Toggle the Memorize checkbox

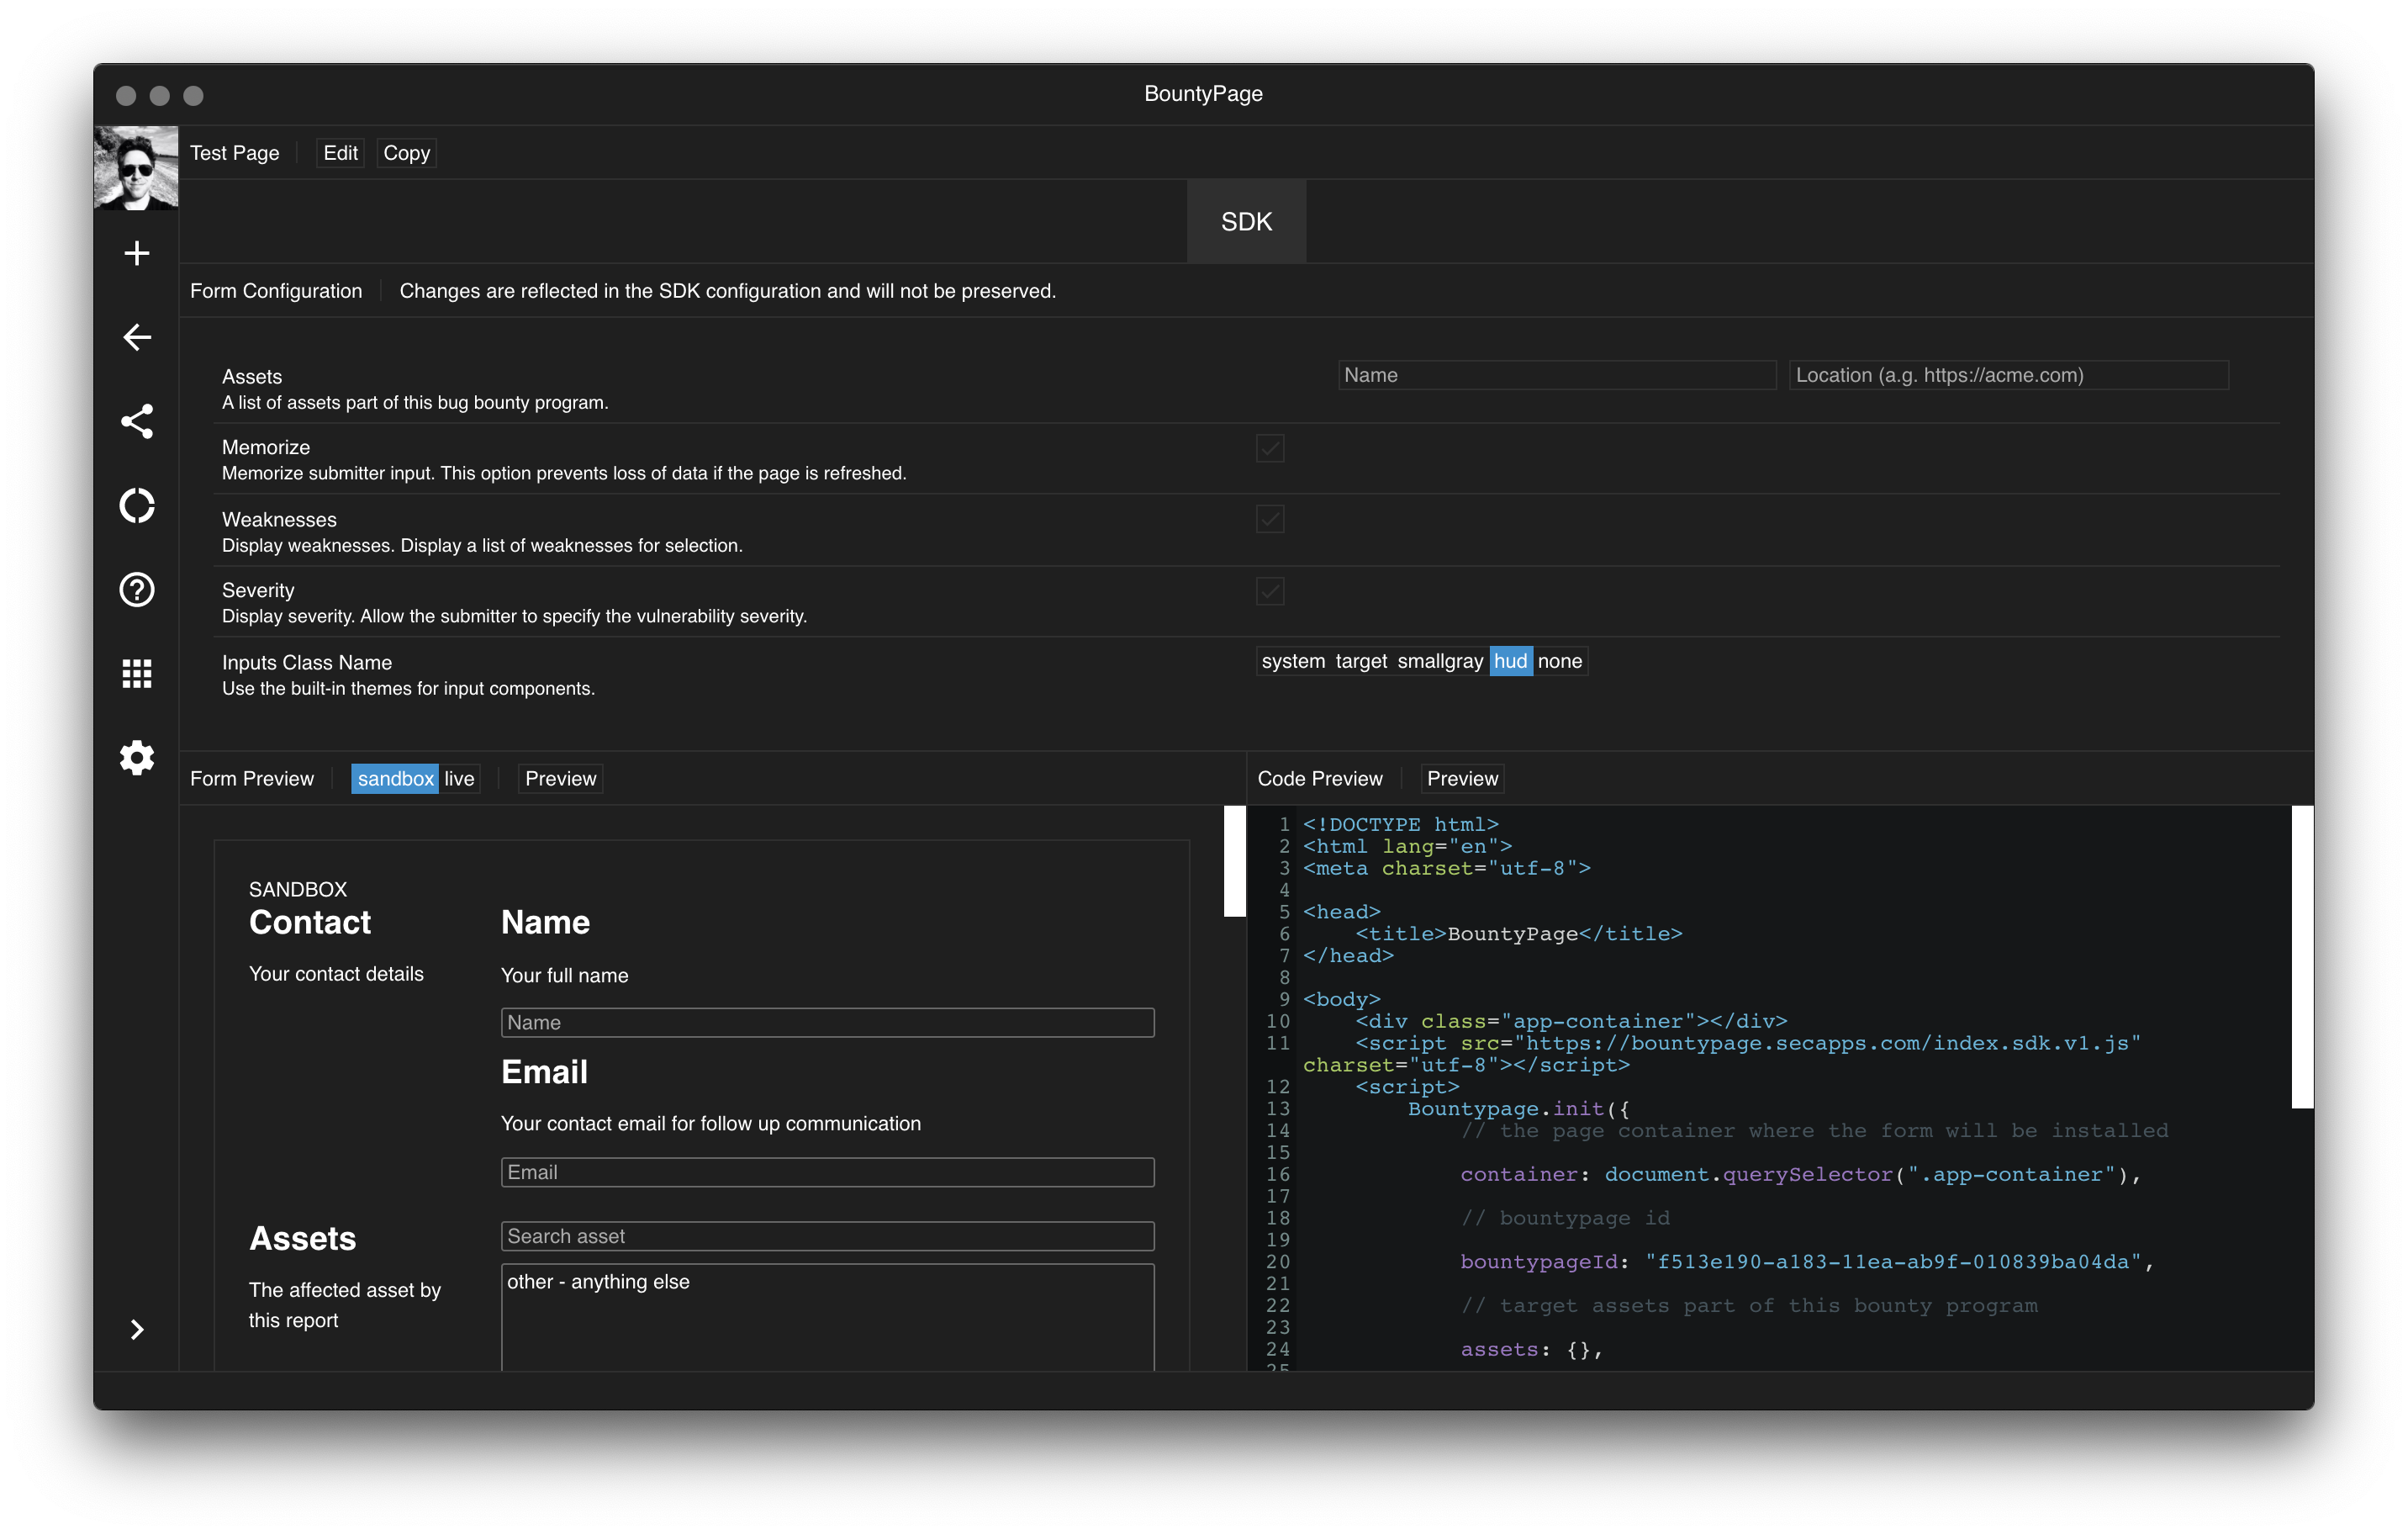(1269, 448)
